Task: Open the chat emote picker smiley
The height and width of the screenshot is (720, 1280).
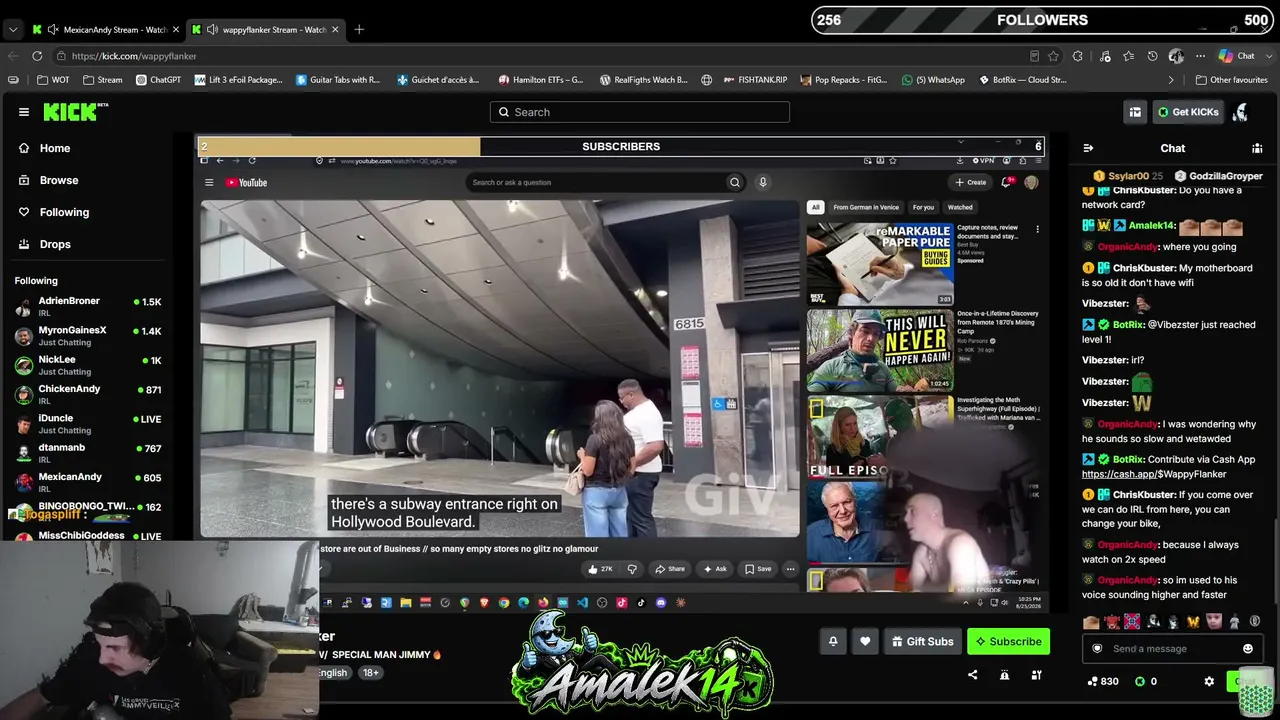Action: (1248, 649)
